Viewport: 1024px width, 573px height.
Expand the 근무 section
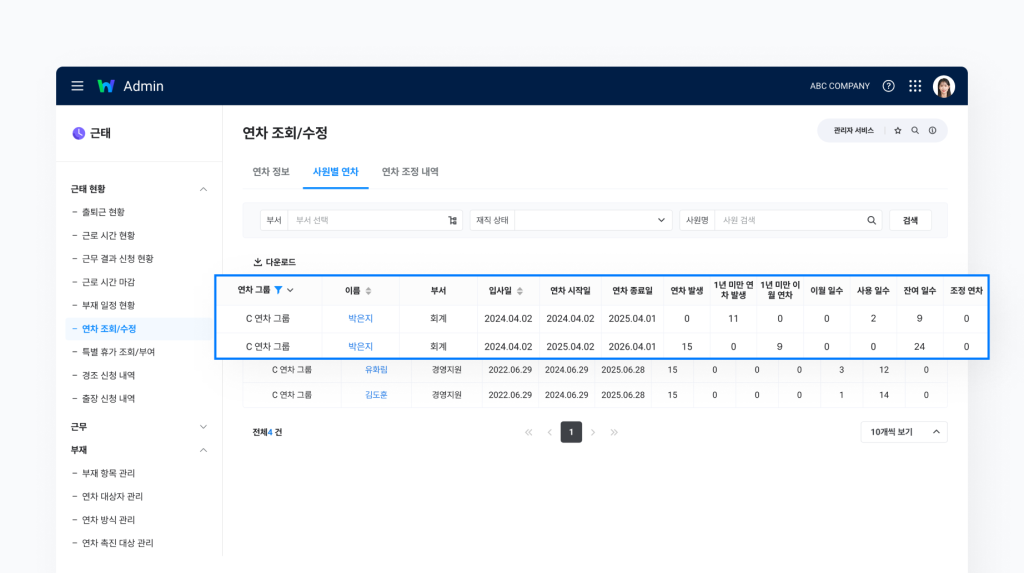(x=203, y=427)
